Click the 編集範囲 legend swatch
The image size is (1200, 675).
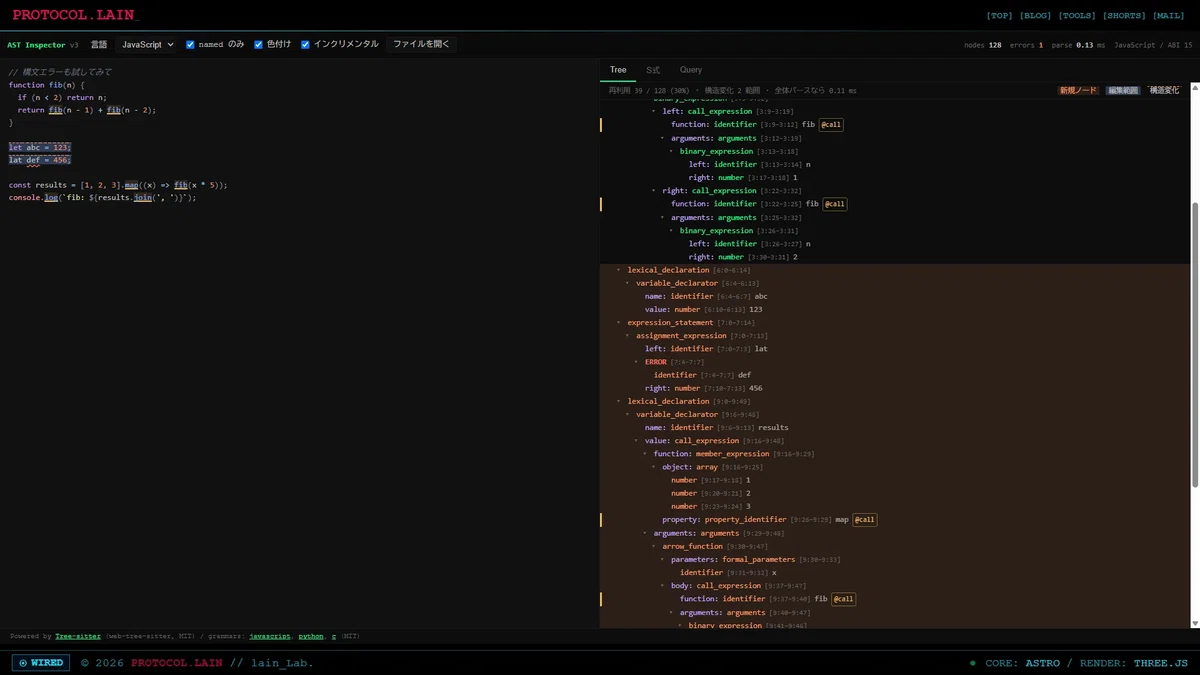tap(1123, 90)
